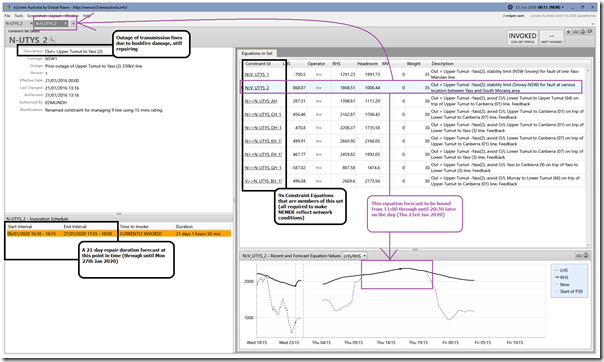Click the rightmost icon in chart panel header
The width and height of the screenshot is (604, 362).
(586, 255)
